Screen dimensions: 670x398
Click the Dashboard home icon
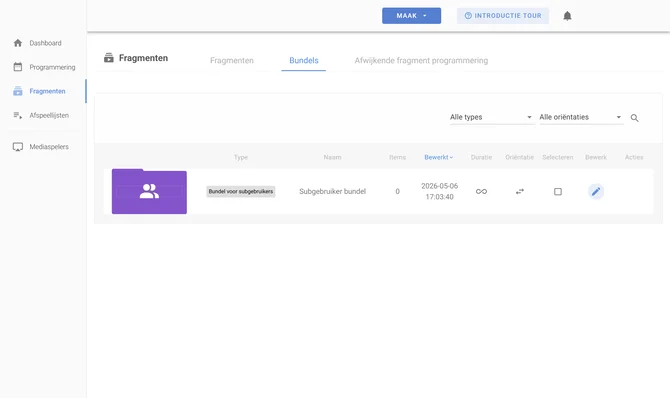click(18, 43)
